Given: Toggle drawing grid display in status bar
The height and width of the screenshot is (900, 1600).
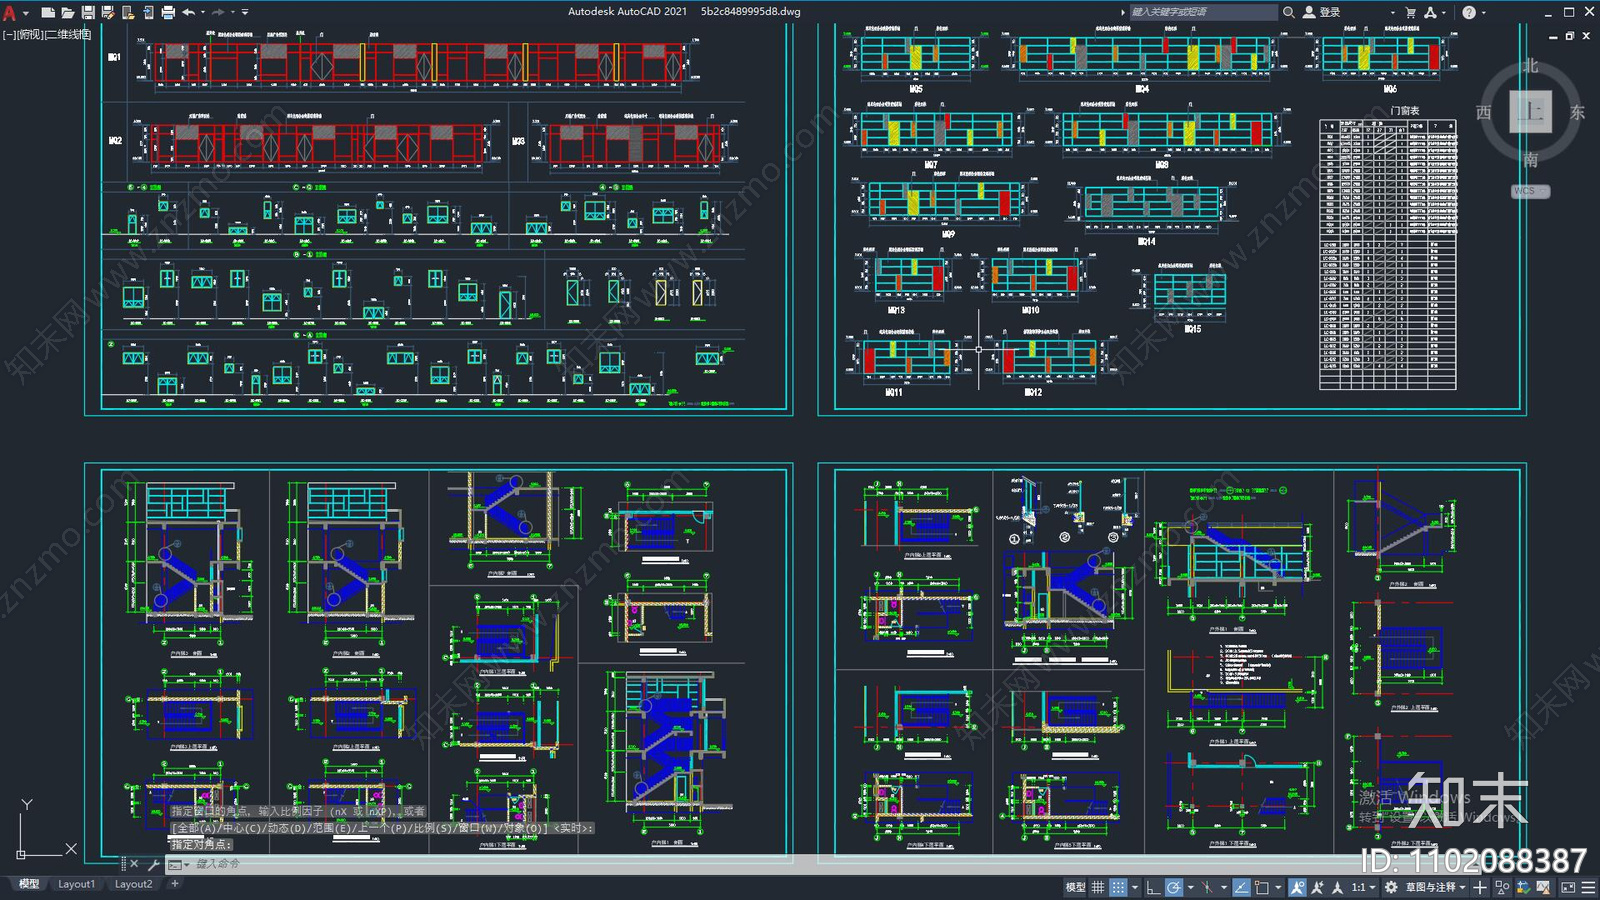Looking at the screenshot, I should point(1098,887).
